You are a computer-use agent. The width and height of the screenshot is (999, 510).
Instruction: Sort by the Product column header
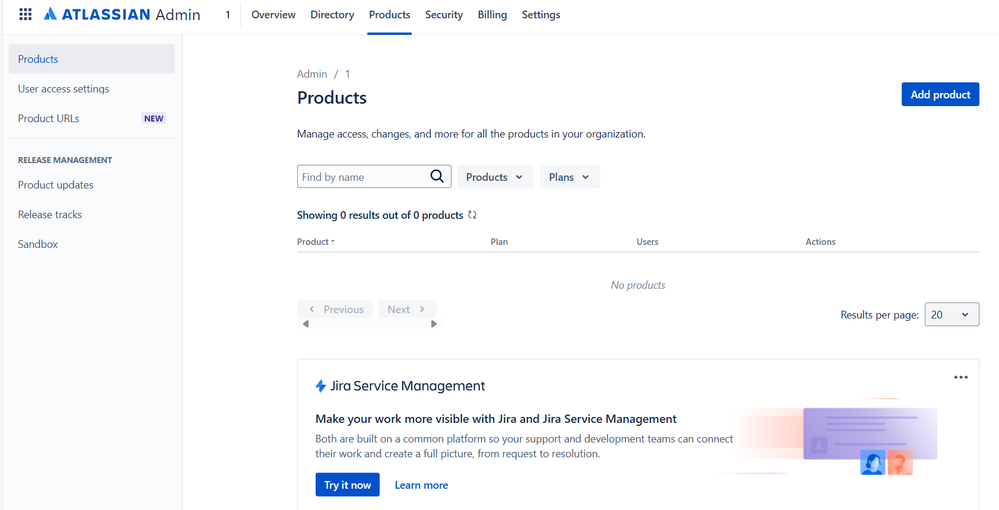316,242
